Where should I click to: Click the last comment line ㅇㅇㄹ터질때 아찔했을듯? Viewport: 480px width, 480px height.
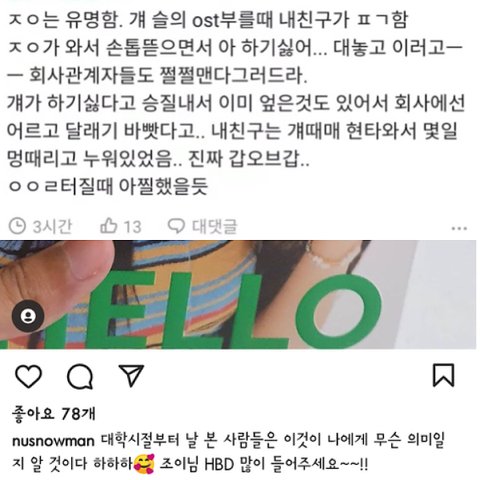[108, 186]
